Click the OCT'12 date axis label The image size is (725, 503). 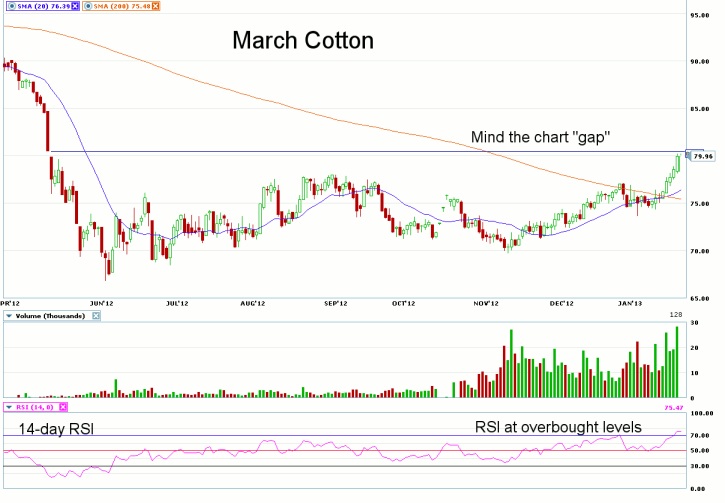click(403, 304)
